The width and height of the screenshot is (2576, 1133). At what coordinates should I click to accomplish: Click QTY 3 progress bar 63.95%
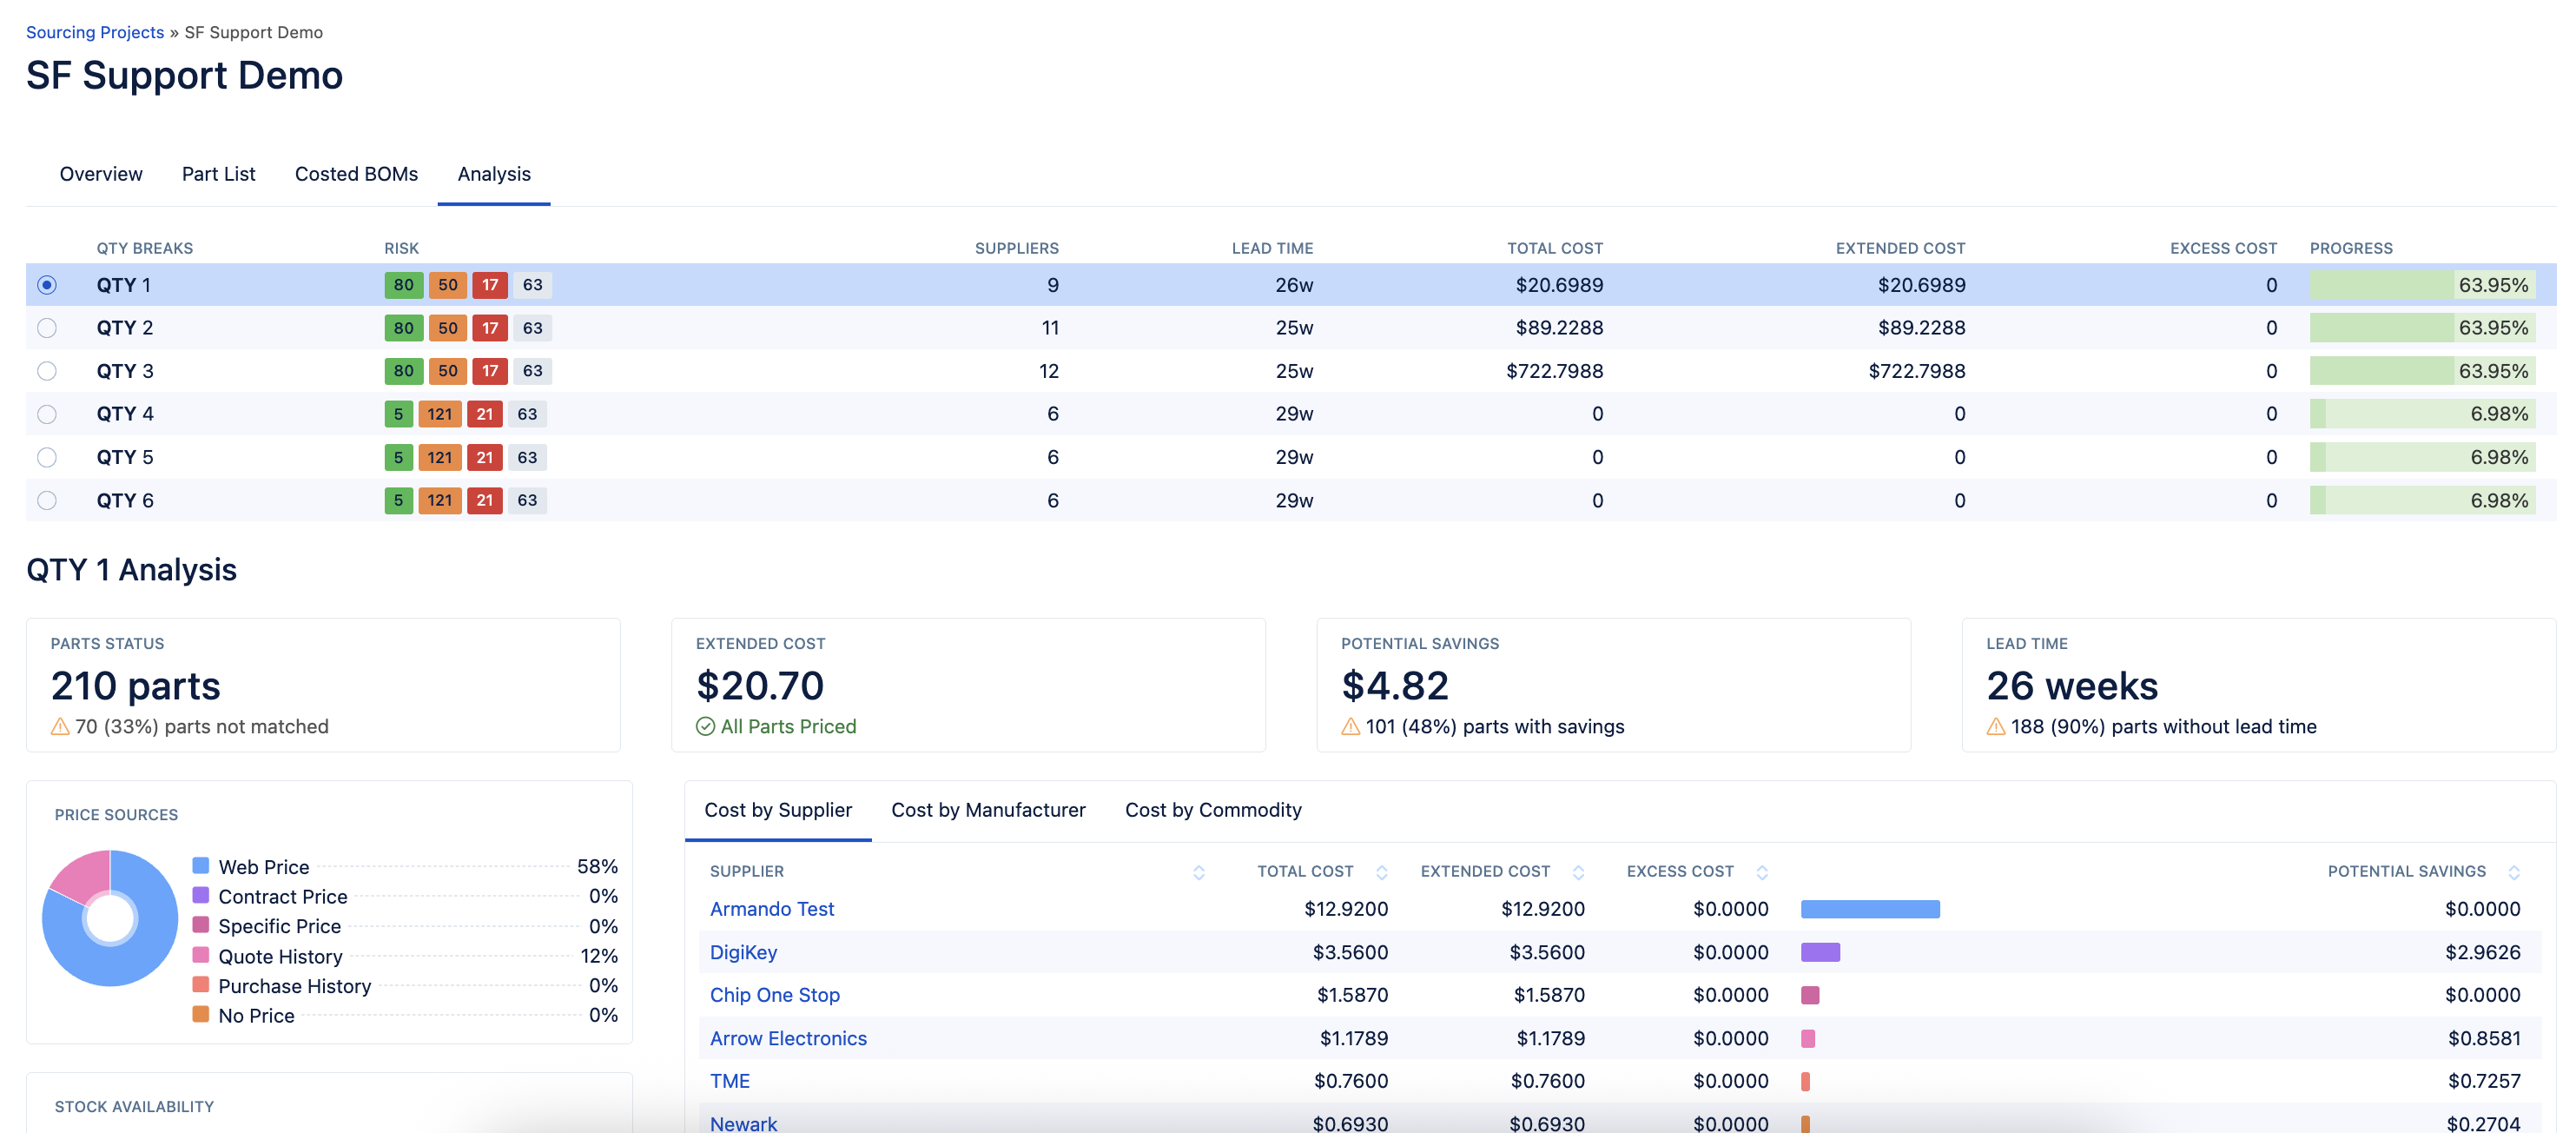[x=2421, y=371]
